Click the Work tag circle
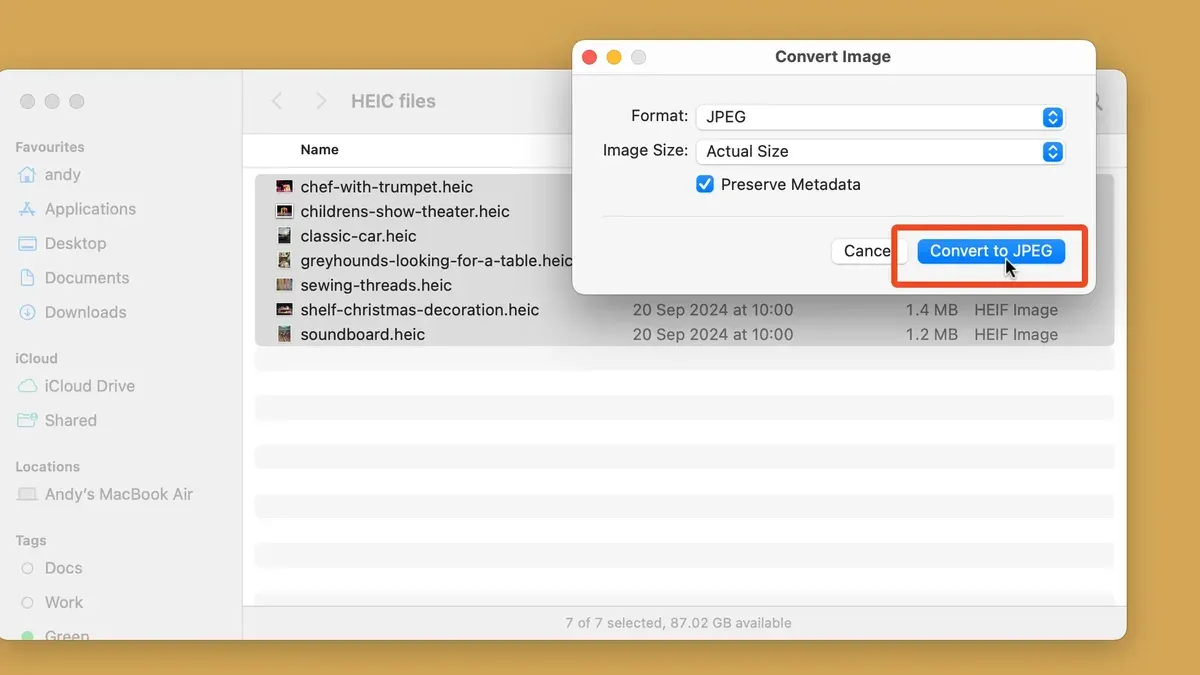This screenshot has width=1200, height=675. pyautogui.click(x=27, y=602)
